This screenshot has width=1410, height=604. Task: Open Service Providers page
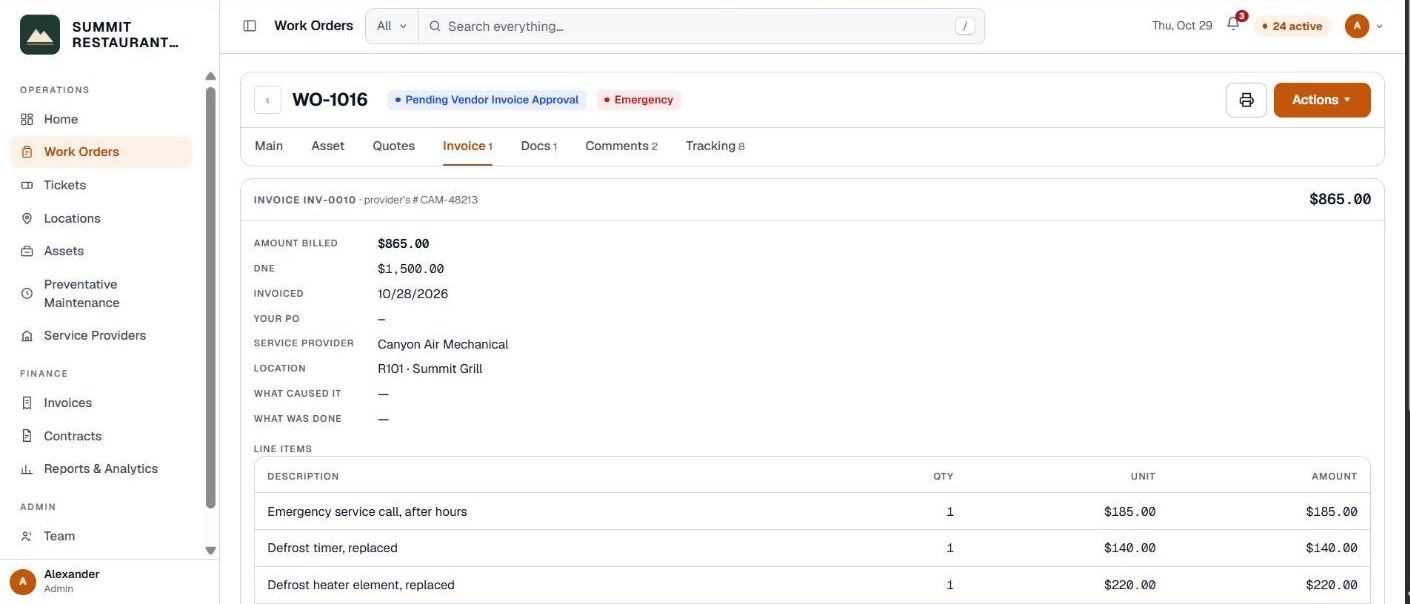(101, 336)
